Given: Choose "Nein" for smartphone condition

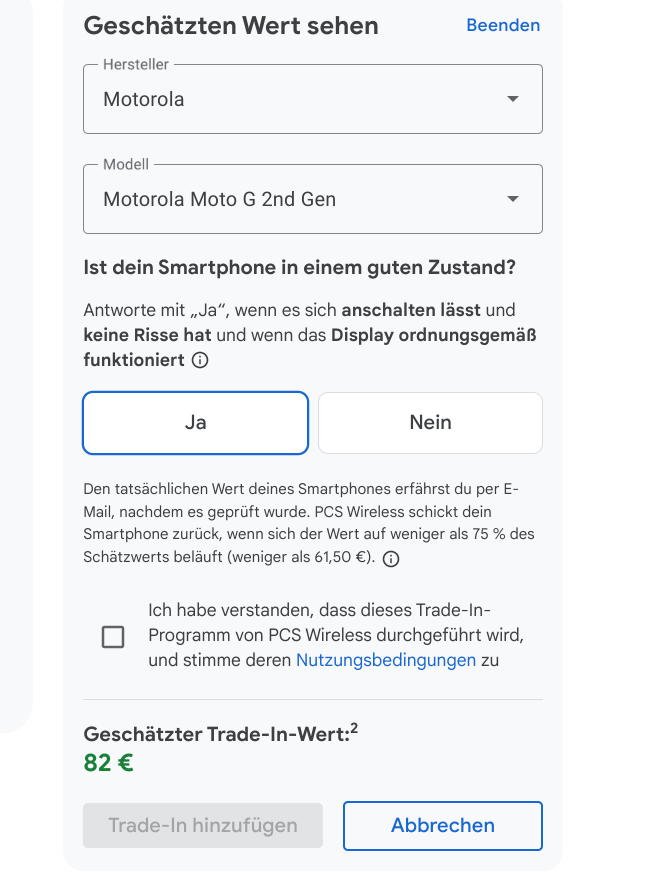Looking at the screenshot, I should click(x=430, y=422).
